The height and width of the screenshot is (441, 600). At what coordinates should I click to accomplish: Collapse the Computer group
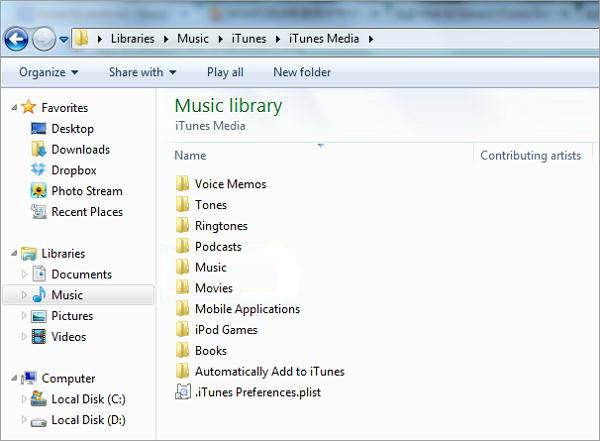[14, 378]
